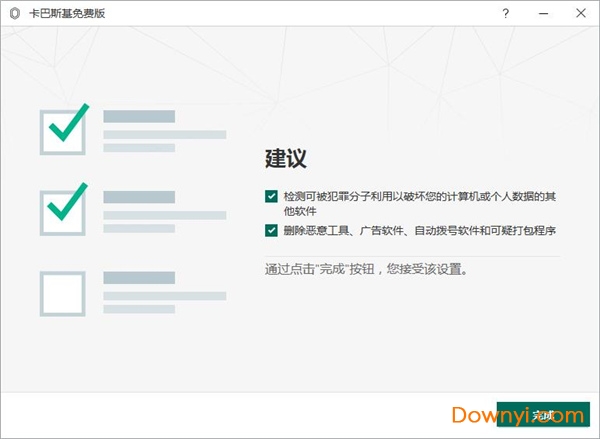Click placeholder lines beside the top checkmark
600x439 pixels.
tap(164, 132)
